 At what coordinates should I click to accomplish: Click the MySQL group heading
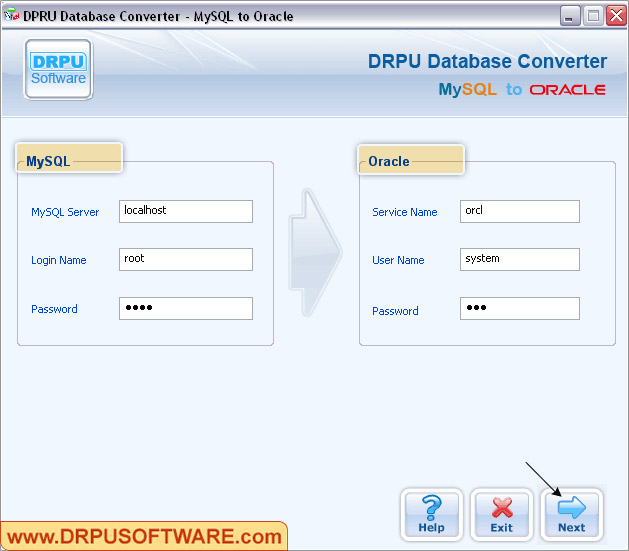pos(48,161)
